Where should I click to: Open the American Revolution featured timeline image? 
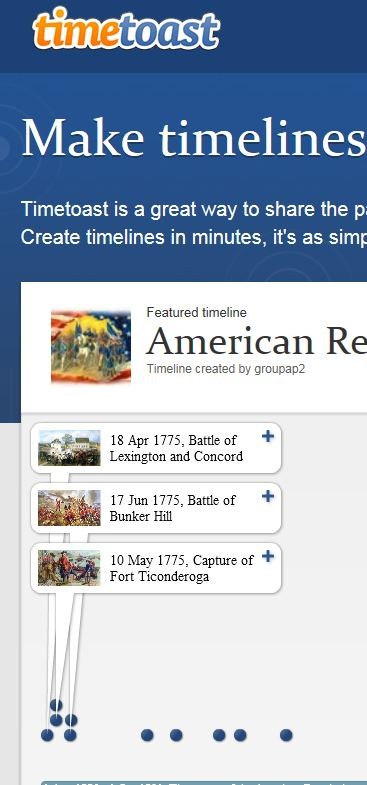91,347
